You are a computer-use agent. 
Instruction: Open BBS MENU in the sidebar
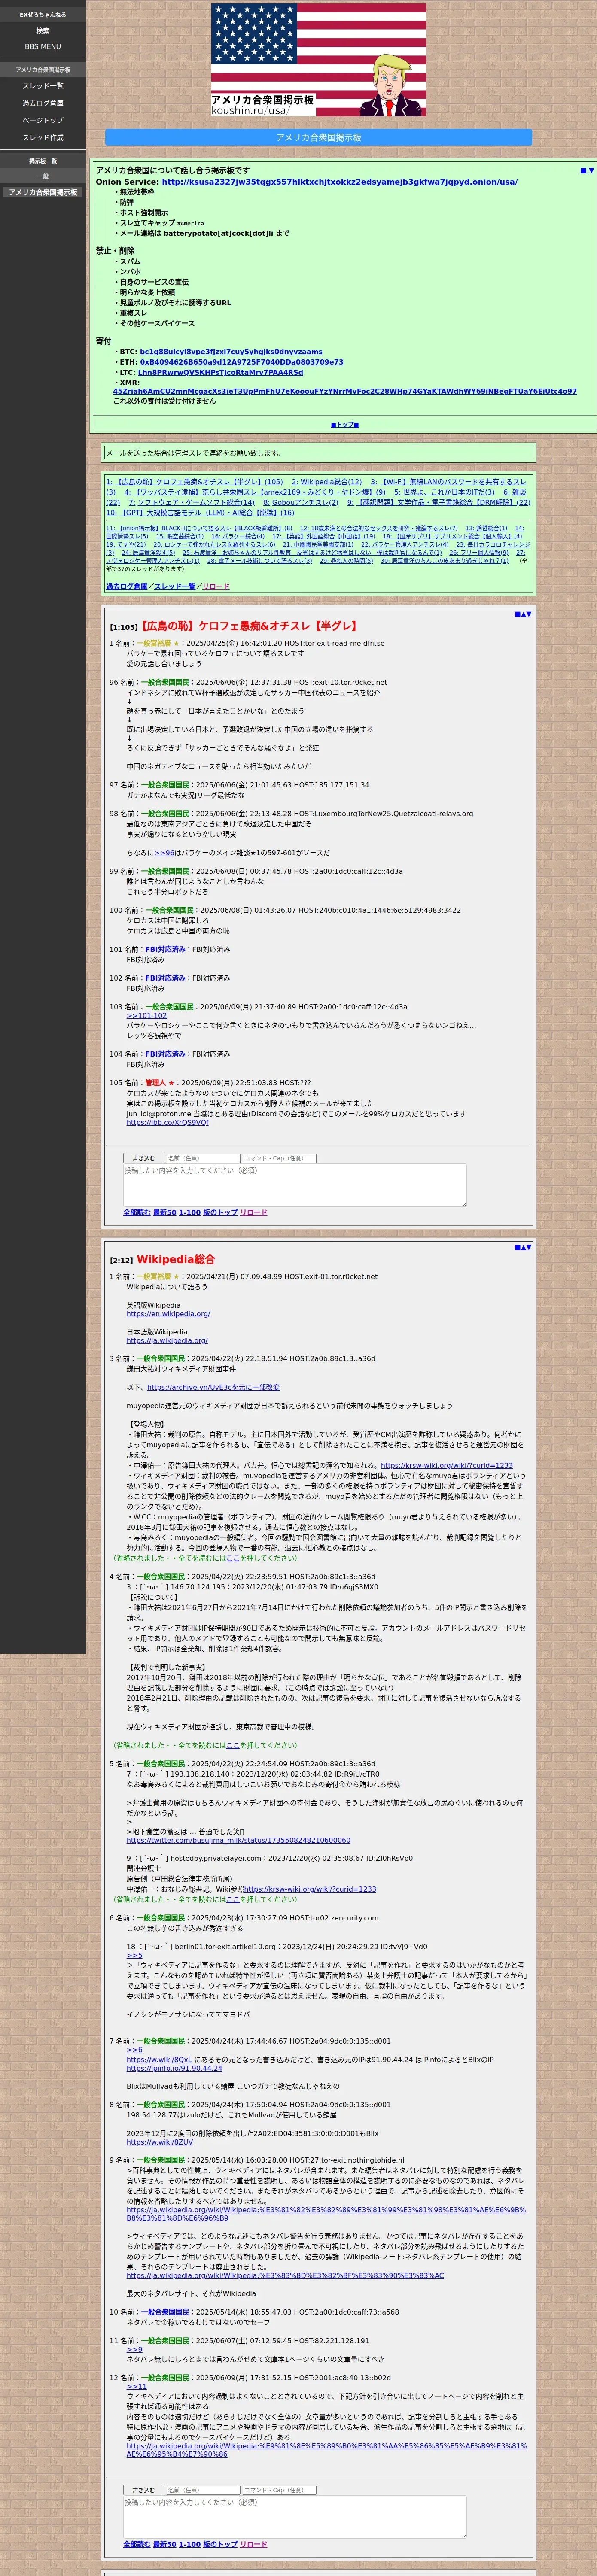point(43,46)
